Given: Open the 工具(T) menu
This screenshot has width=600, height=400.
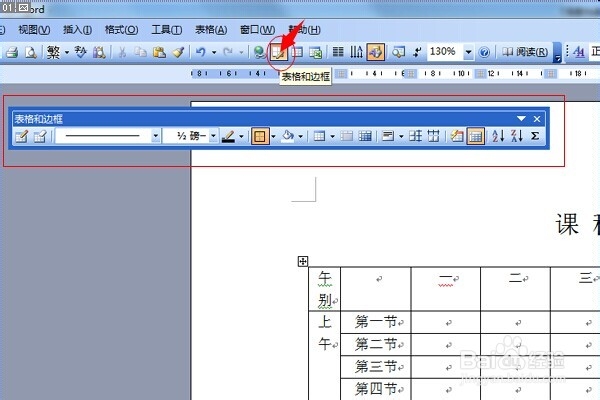Looking at the screenshot, I should (x=167, y=29).
